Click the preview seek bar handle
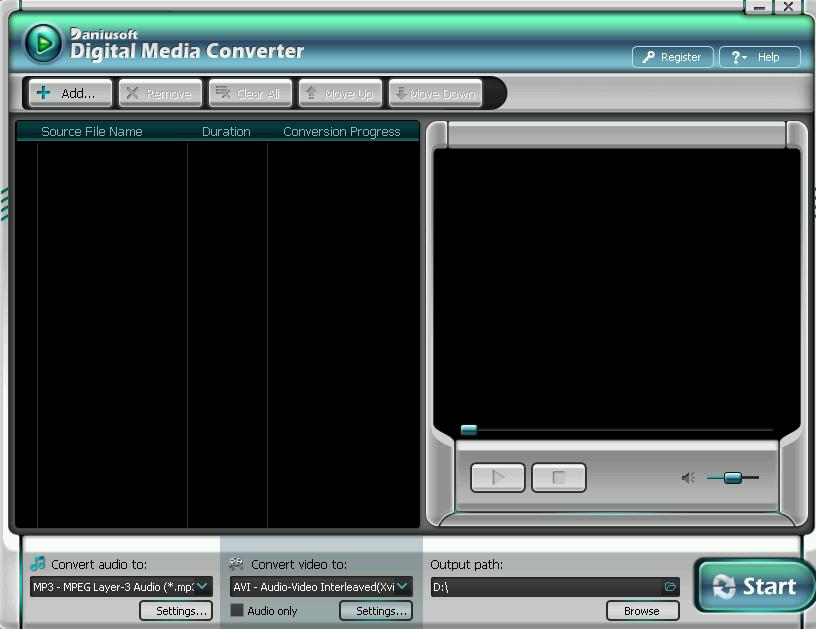 point(469,430)
